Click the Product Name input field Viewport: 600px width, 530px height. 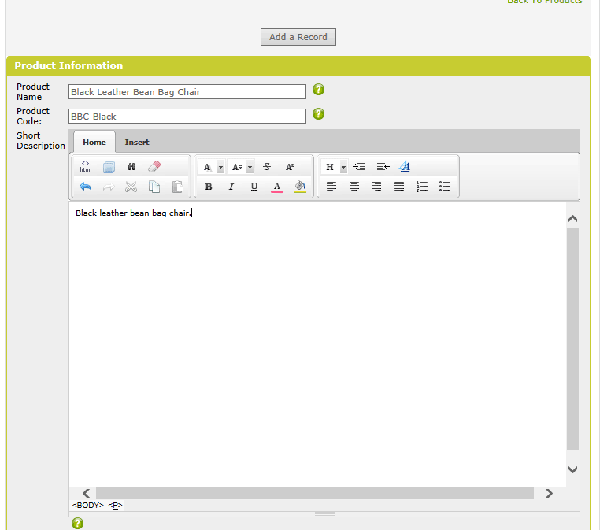tap(187, 92)
